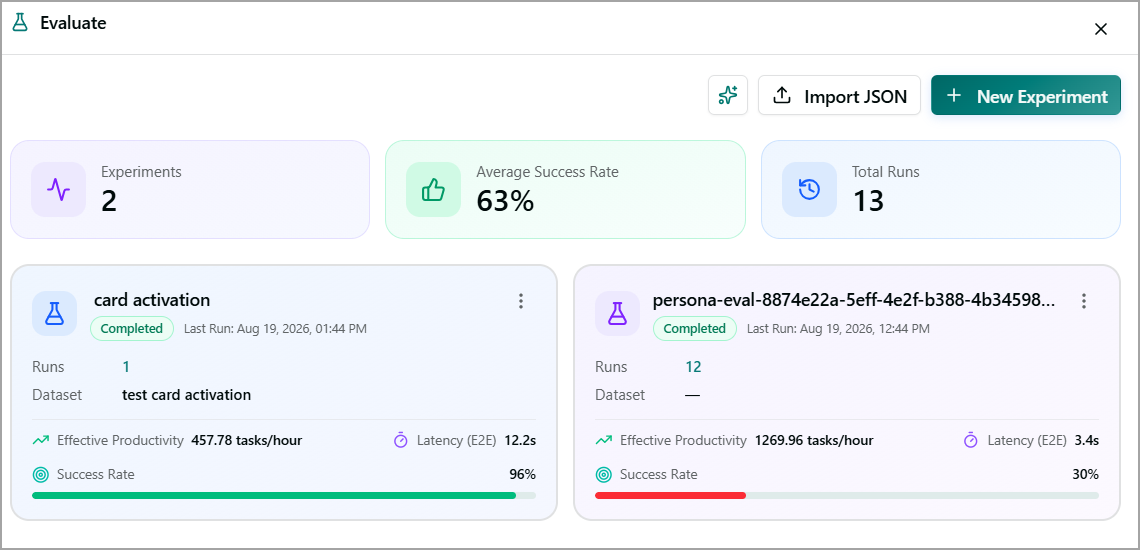Click the Effective Productivity trend icon on card activation

pos(41,440)
